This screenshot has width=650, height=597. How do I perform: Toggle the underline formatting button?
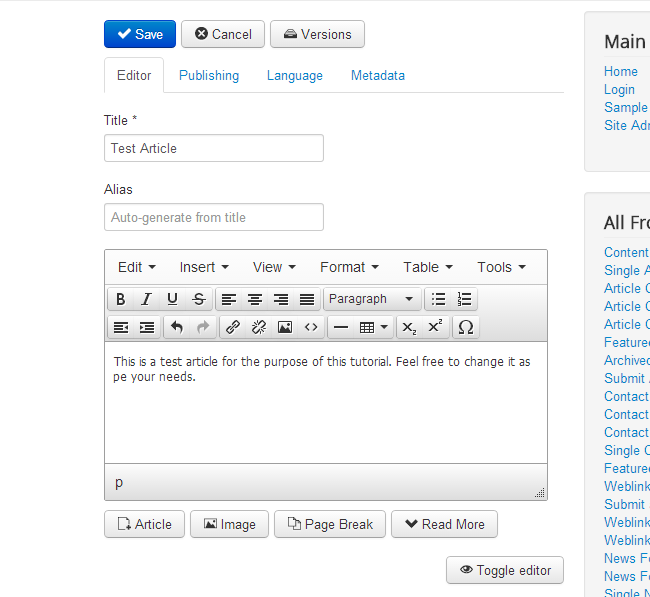[173, 299]
